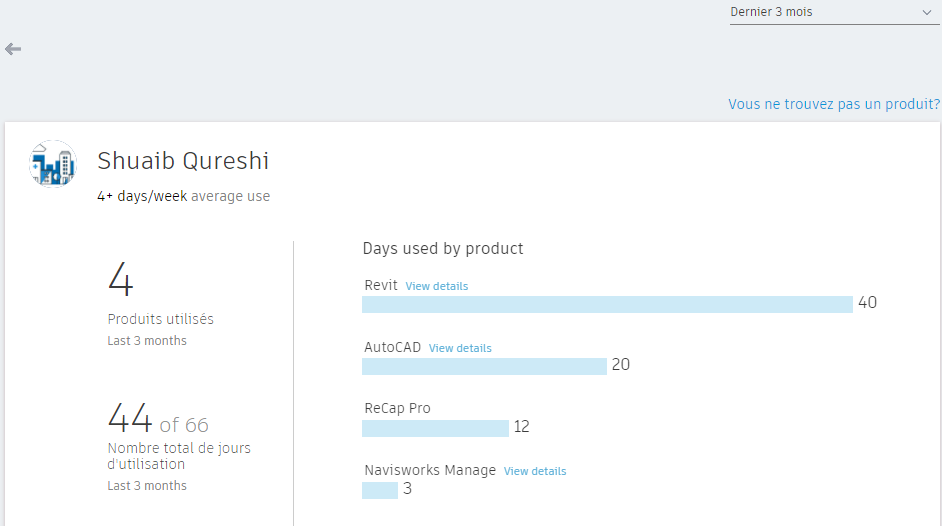Click the AutoCAD value 20
Image resolution: width=942 pixels, height=526 pixels.
tap(621, 364)
